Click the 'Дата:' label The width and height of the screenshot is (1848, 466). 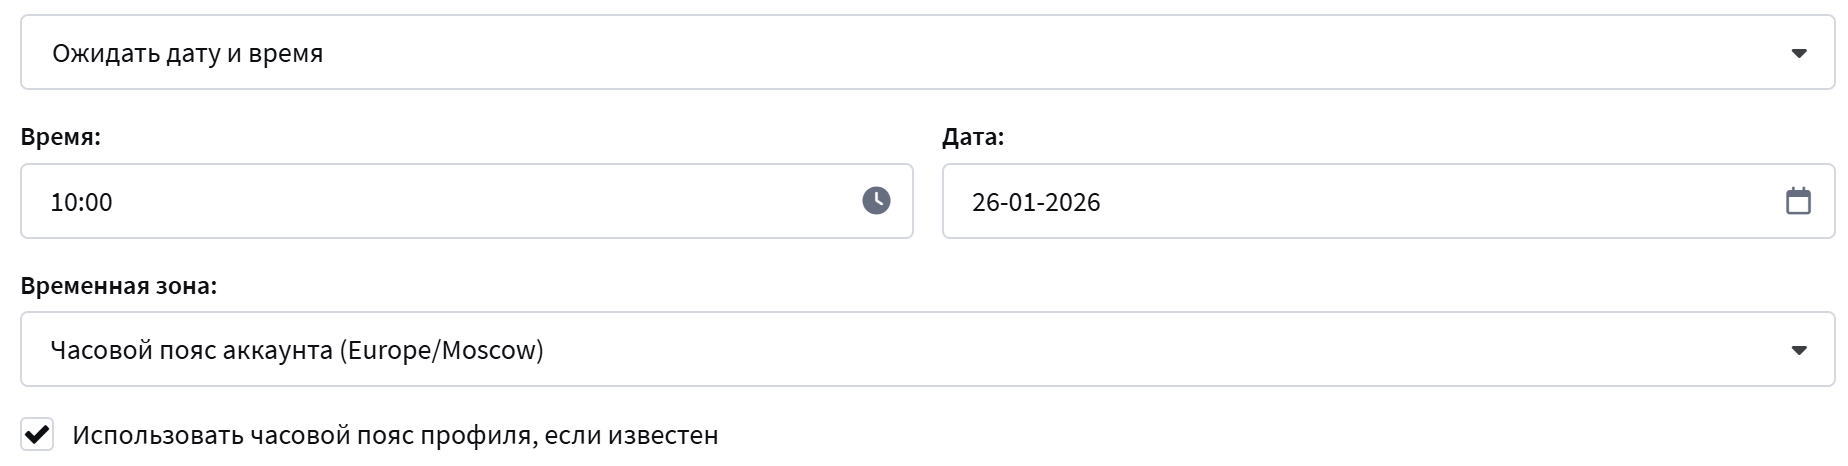click(x=972, y=137)
